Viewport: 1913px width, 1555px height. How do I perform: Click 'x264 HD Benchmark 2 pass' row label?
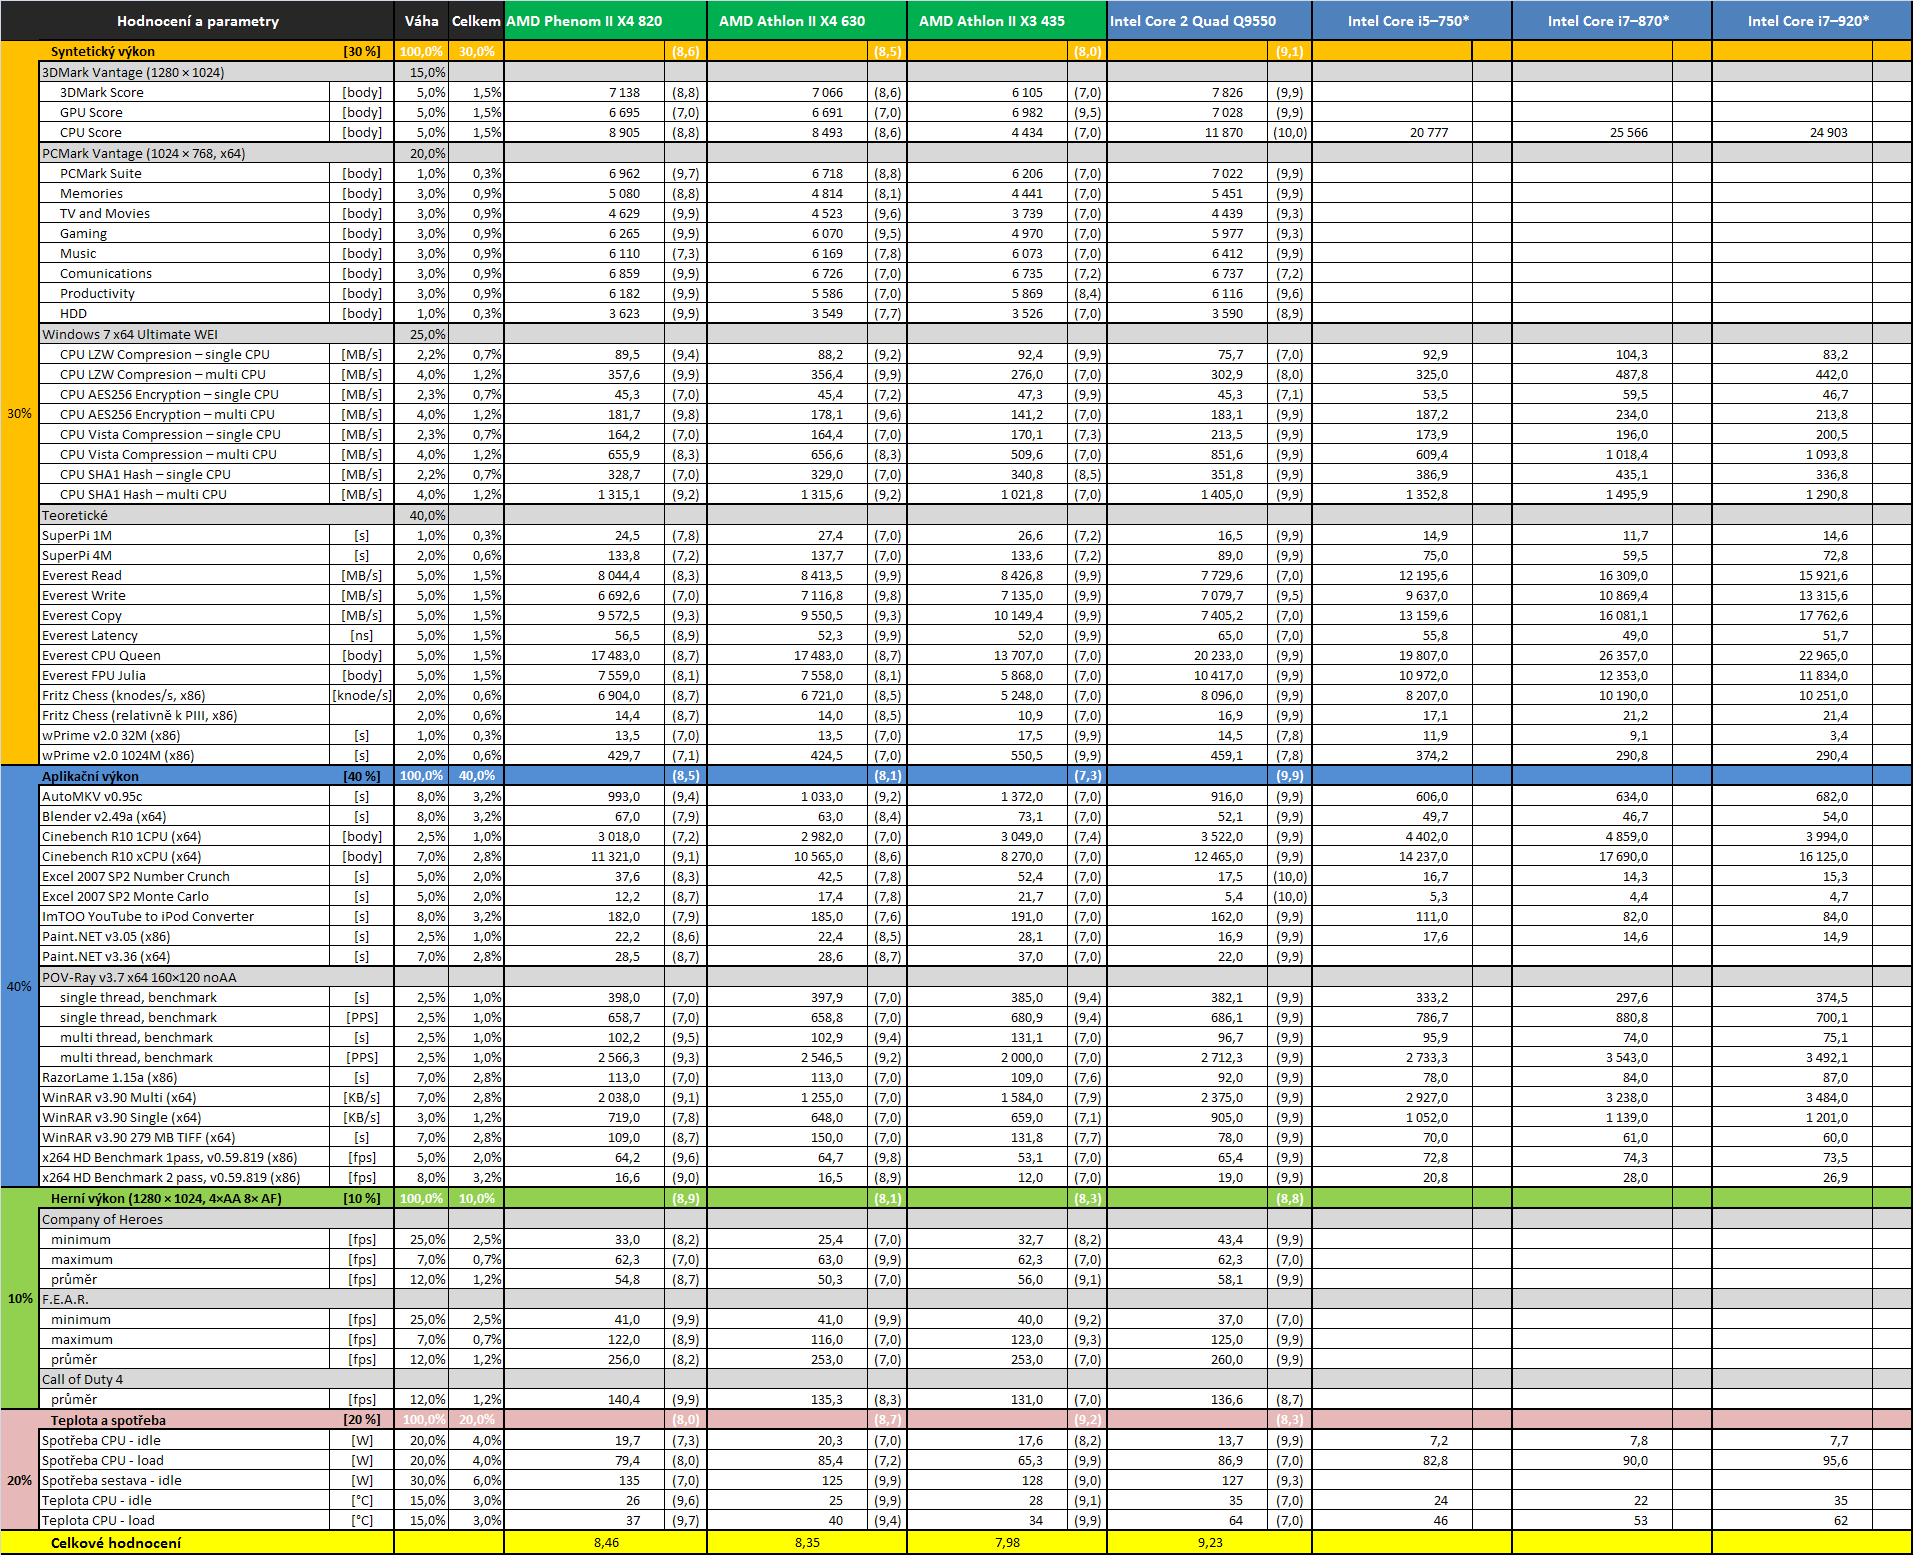(x=171, y=1177)
